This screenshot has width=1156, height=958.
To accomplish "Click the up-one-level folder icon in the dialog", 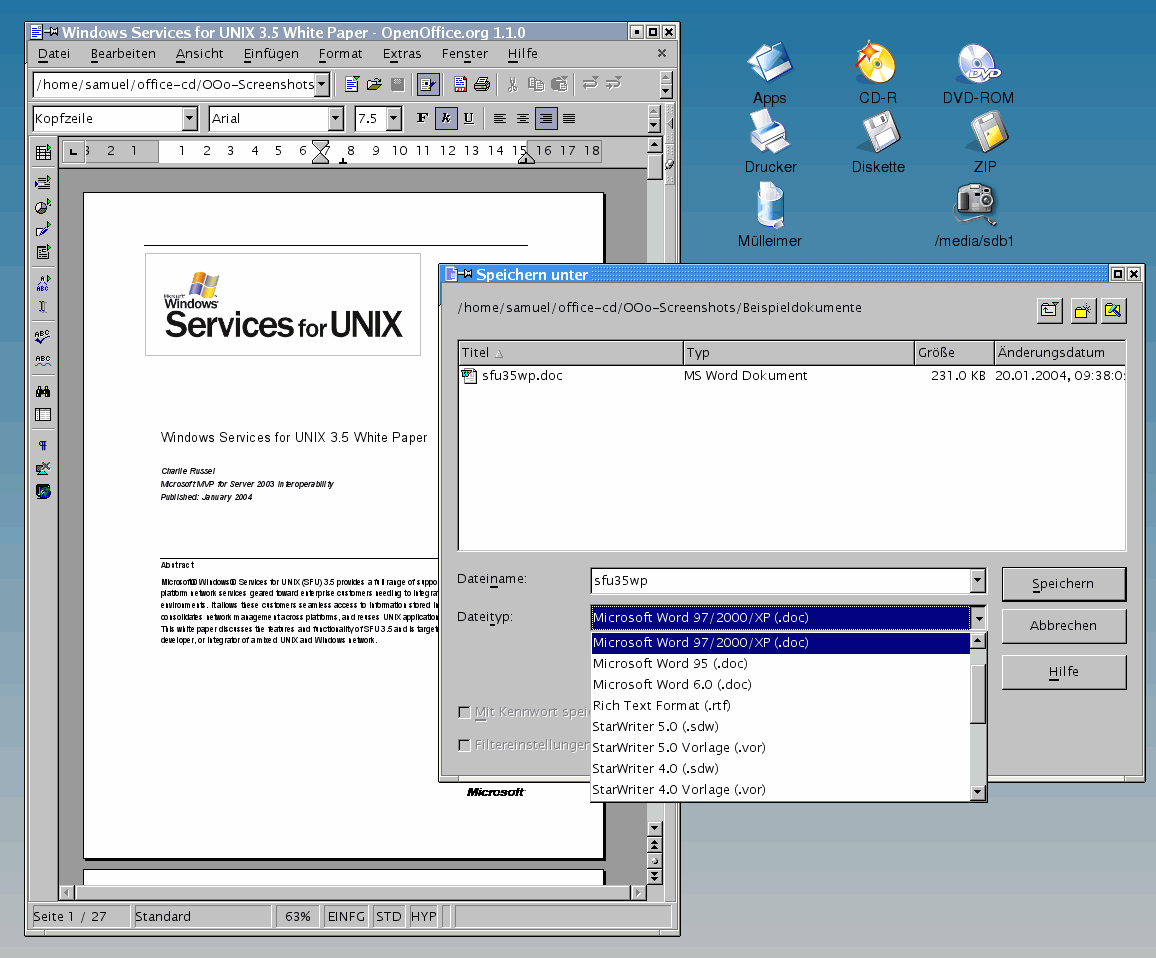I will pos(1049,310).
